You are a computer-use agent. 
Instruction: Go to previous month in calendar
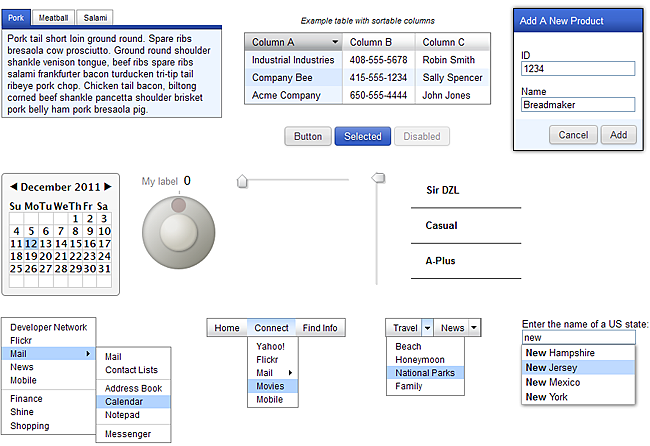(14, 187)
